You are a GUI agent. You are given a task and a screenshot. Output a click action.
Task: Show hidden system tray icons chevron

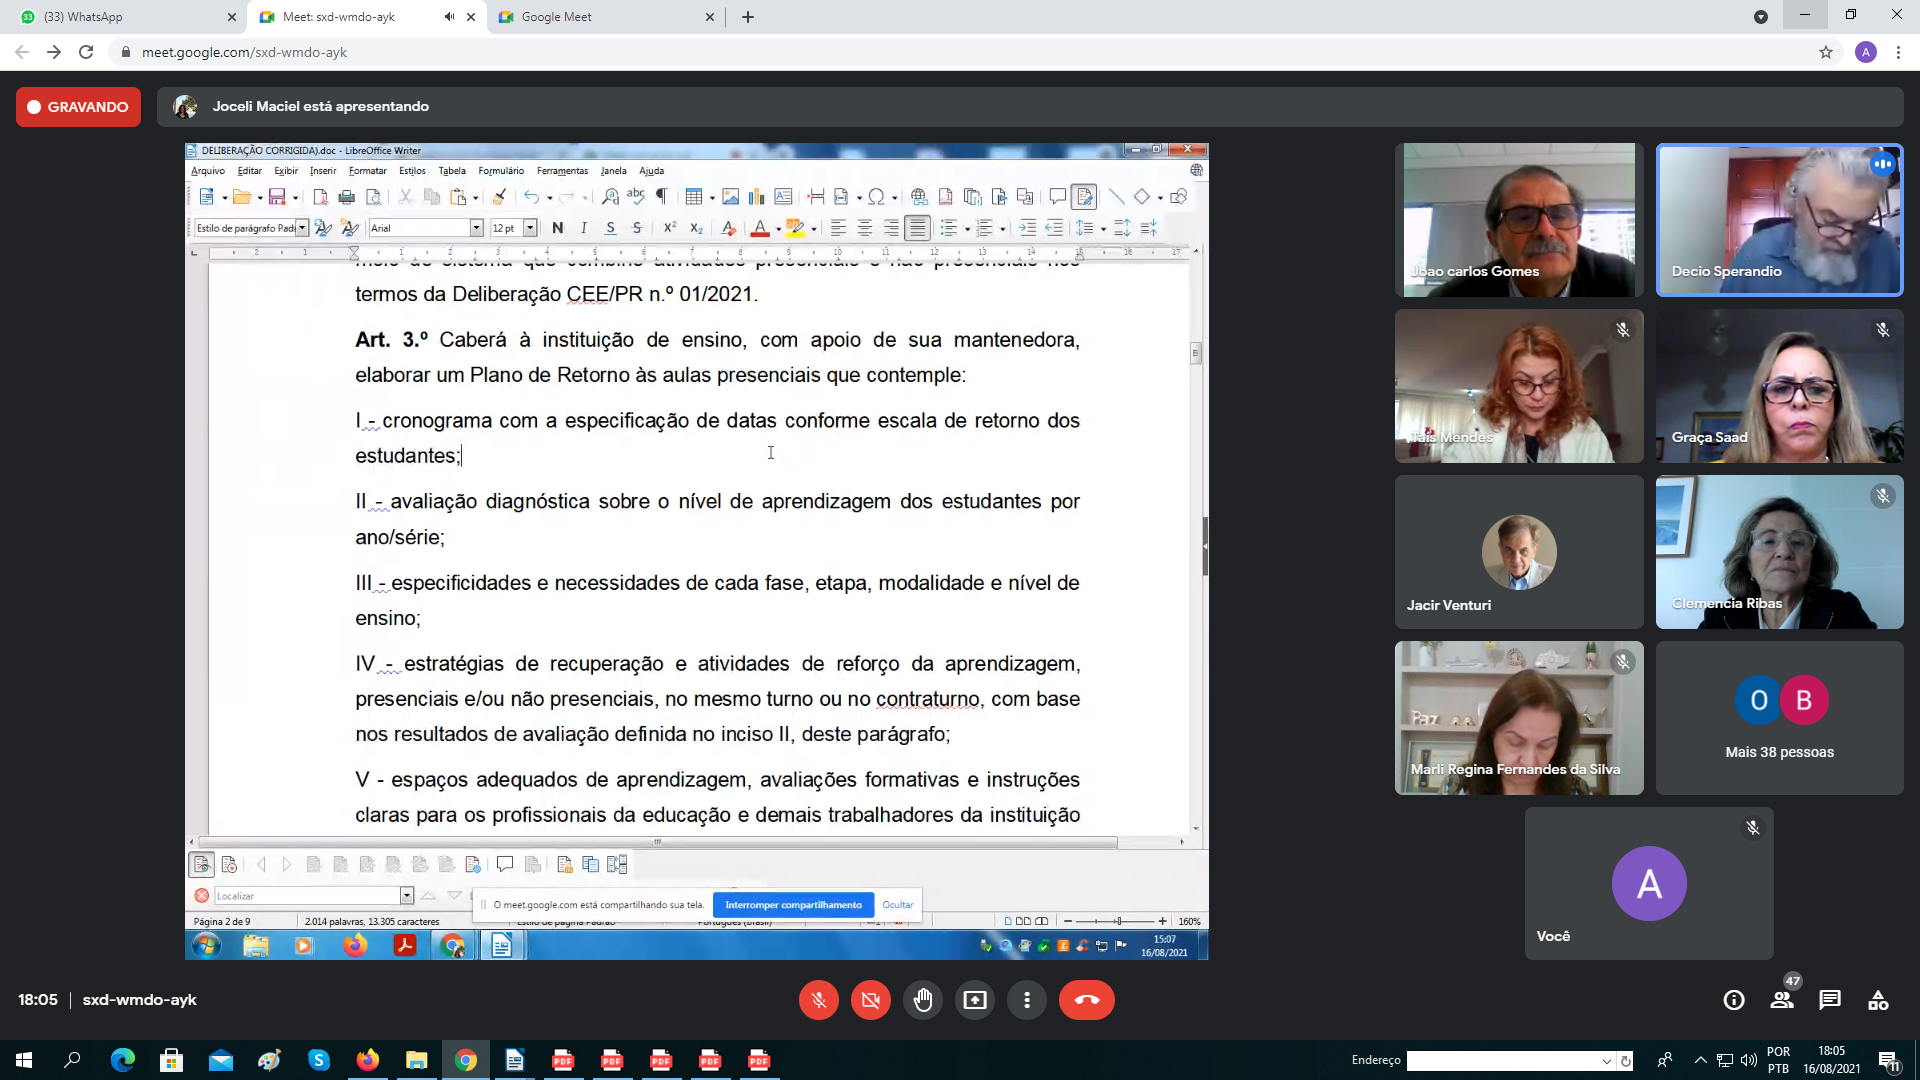pos(1700,1060)
